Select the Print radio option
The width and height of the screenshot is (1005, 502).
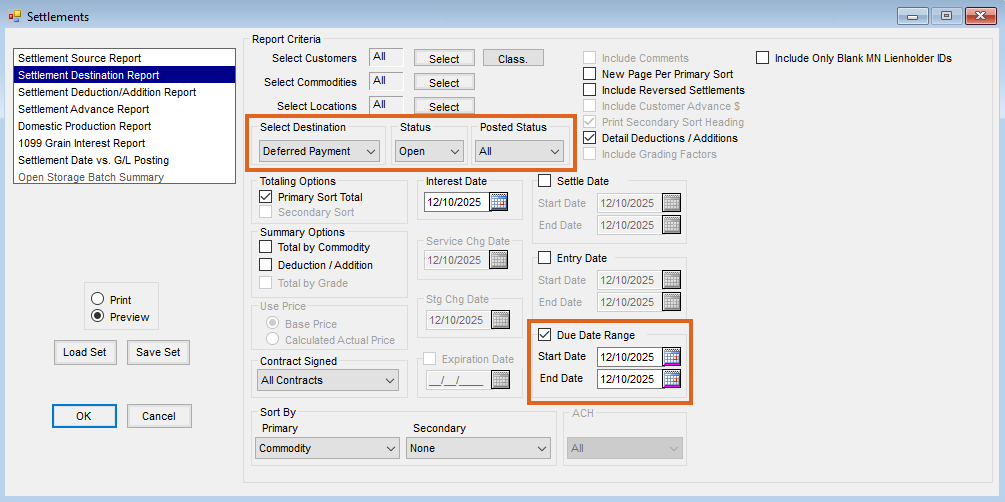coord(97,299)
